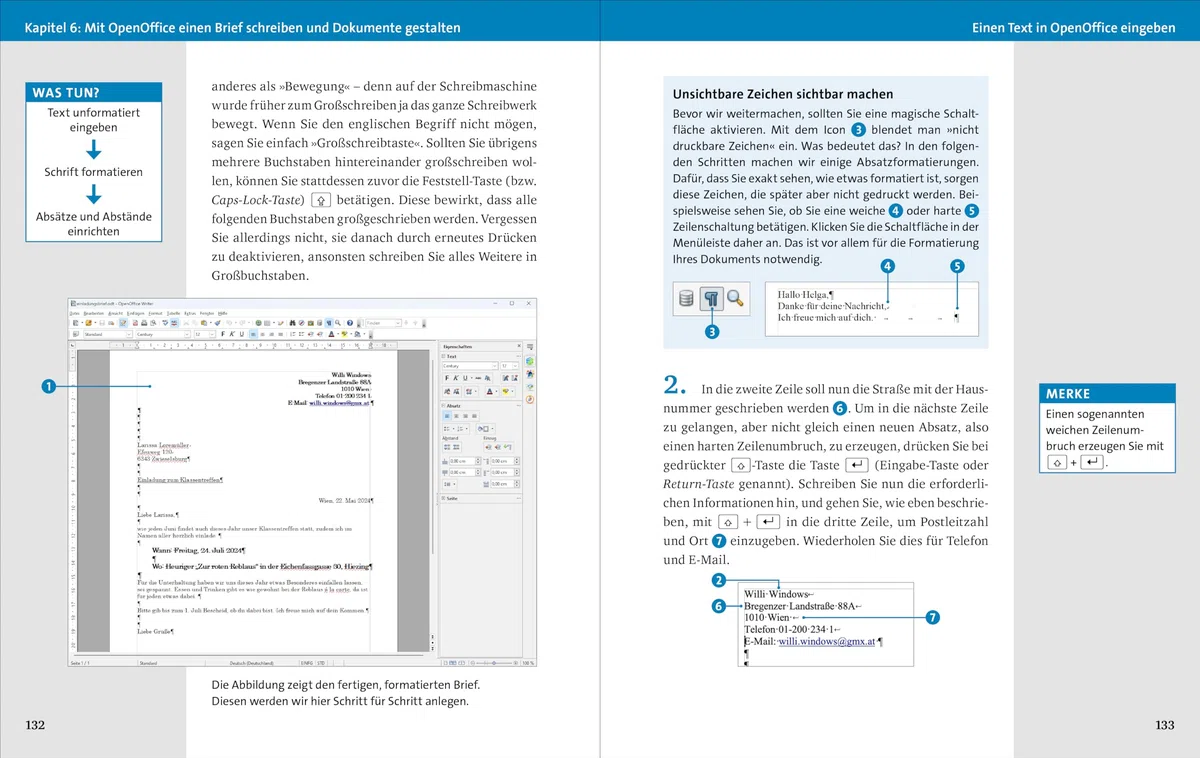Select right alignment in the formatting toolbar

271,334
